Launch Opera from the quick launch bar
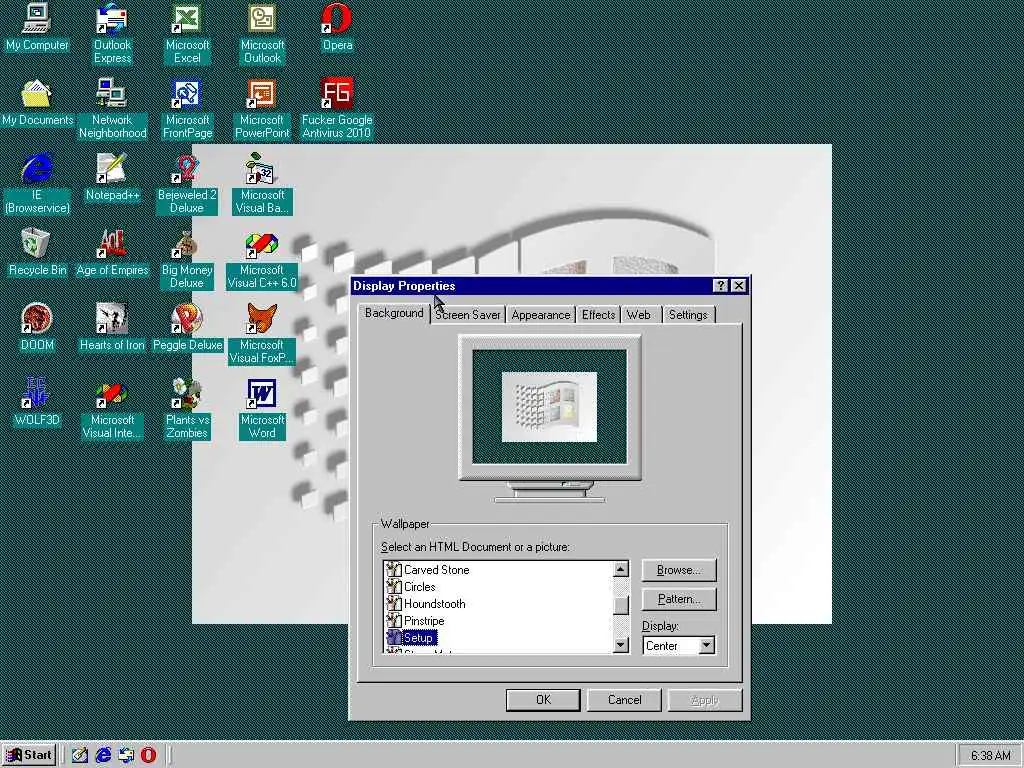 [x=149, y=755]
